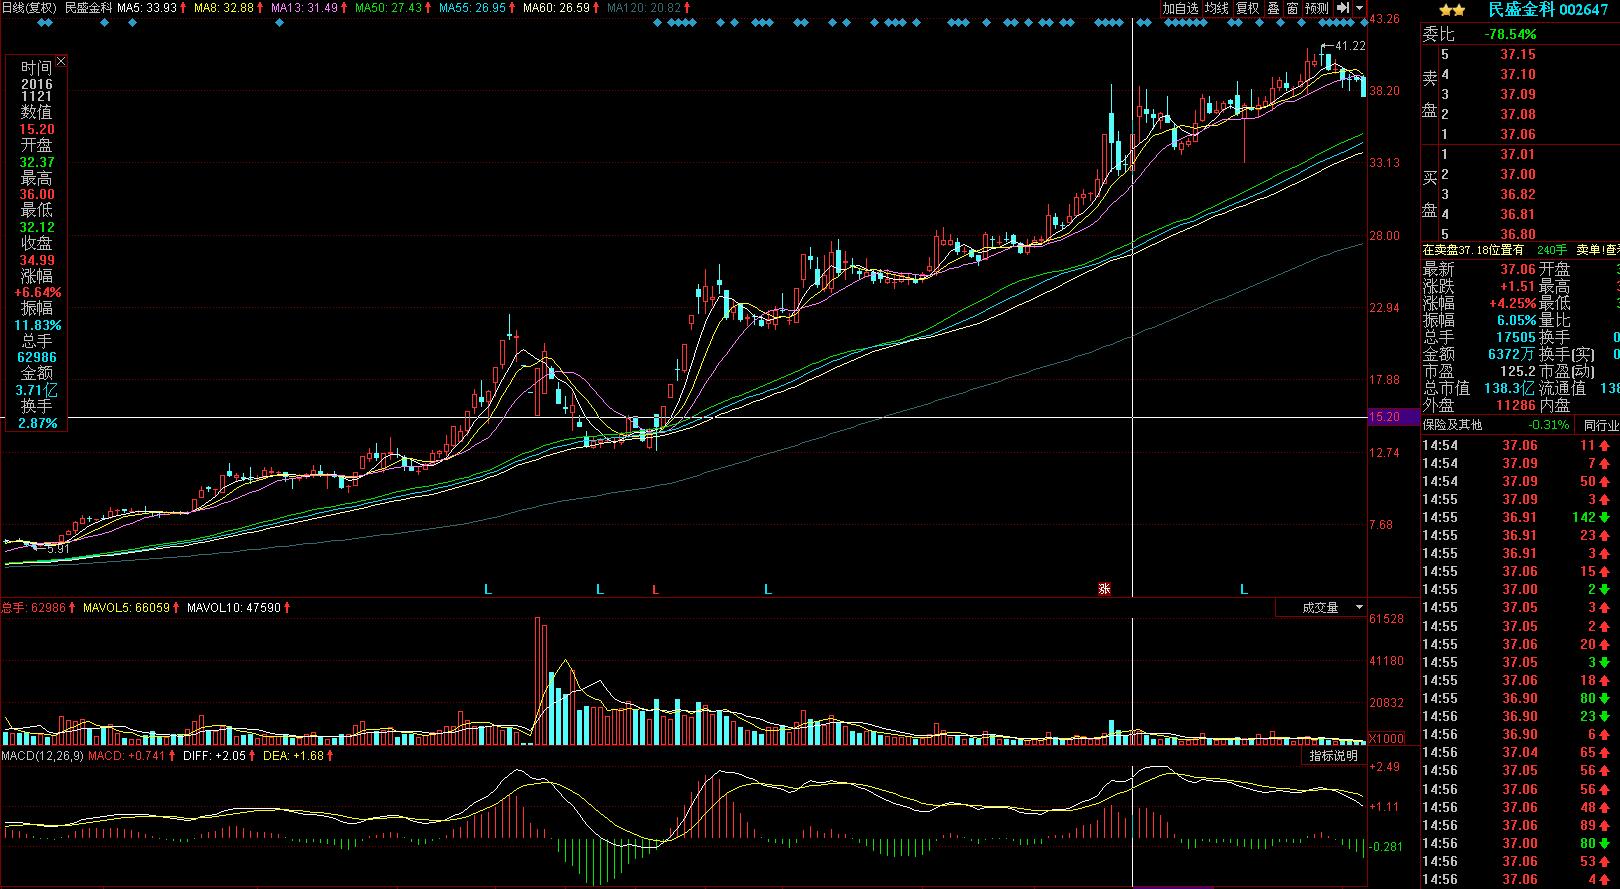Click the red 涨 marker on the chart

point(1105,589)
